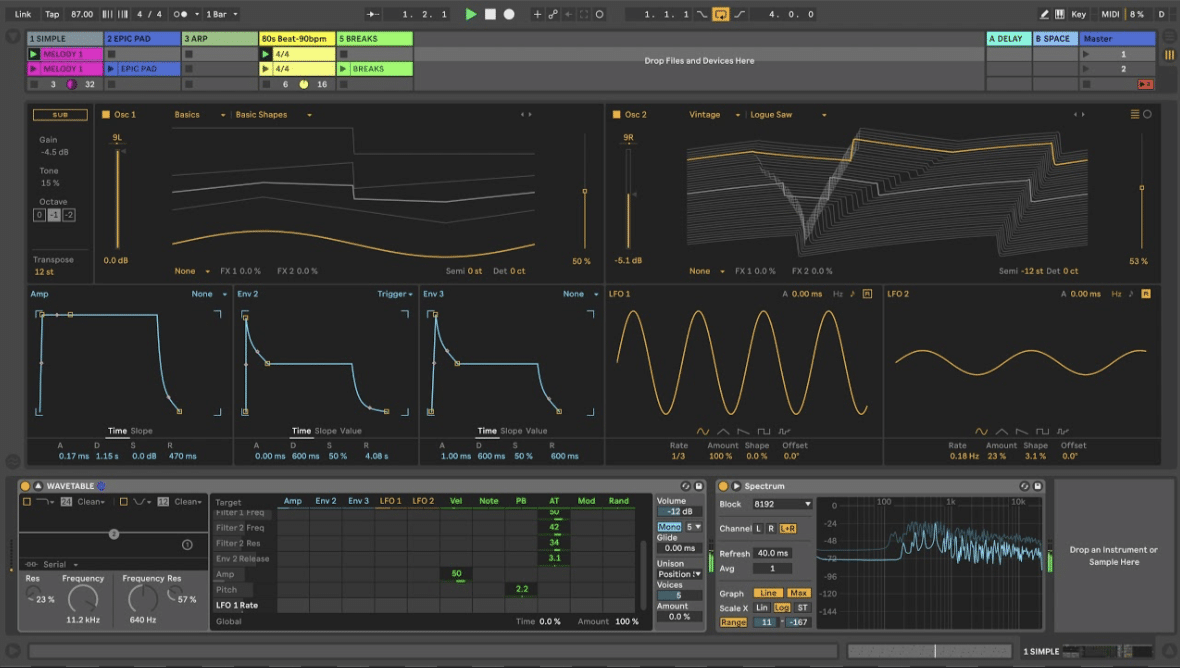
Task: Select the Rand modulation matrix column
Action: click(619, 501)
